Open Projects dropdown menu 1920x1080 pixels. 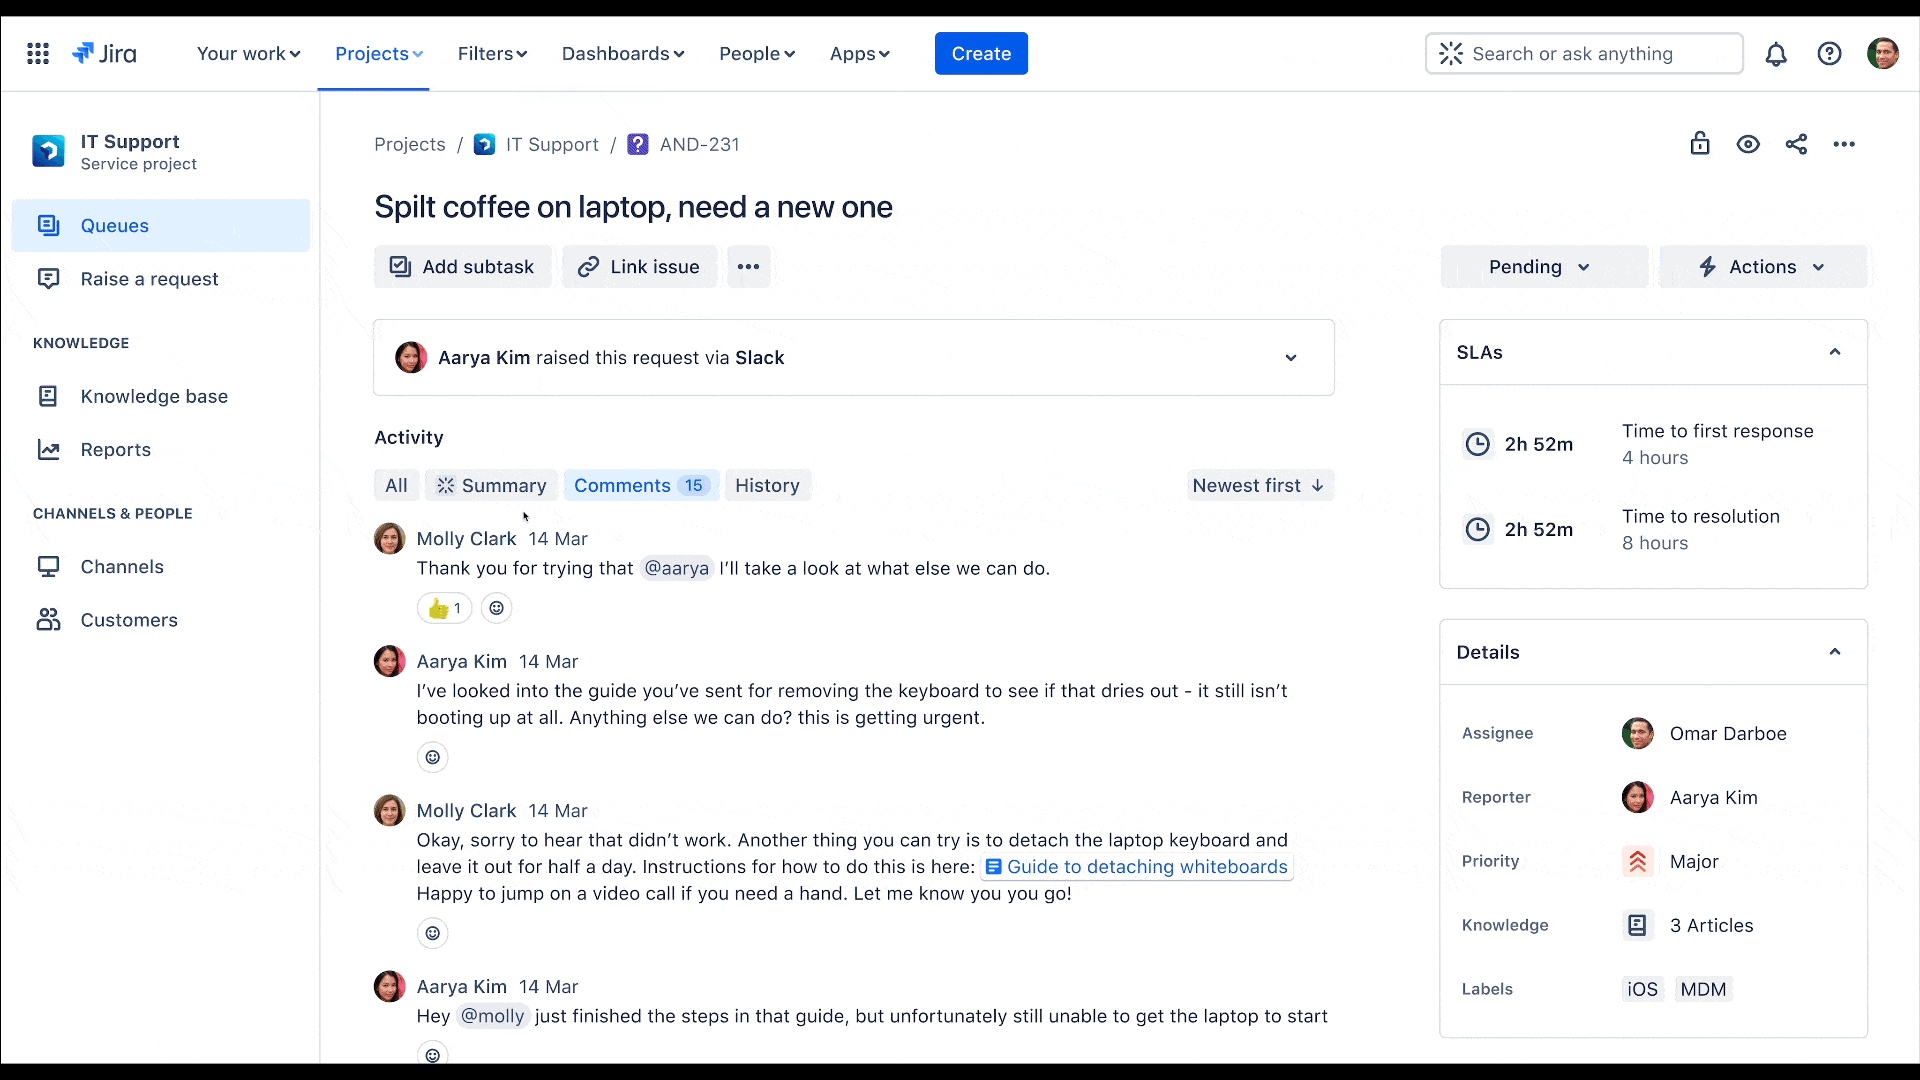379,54
